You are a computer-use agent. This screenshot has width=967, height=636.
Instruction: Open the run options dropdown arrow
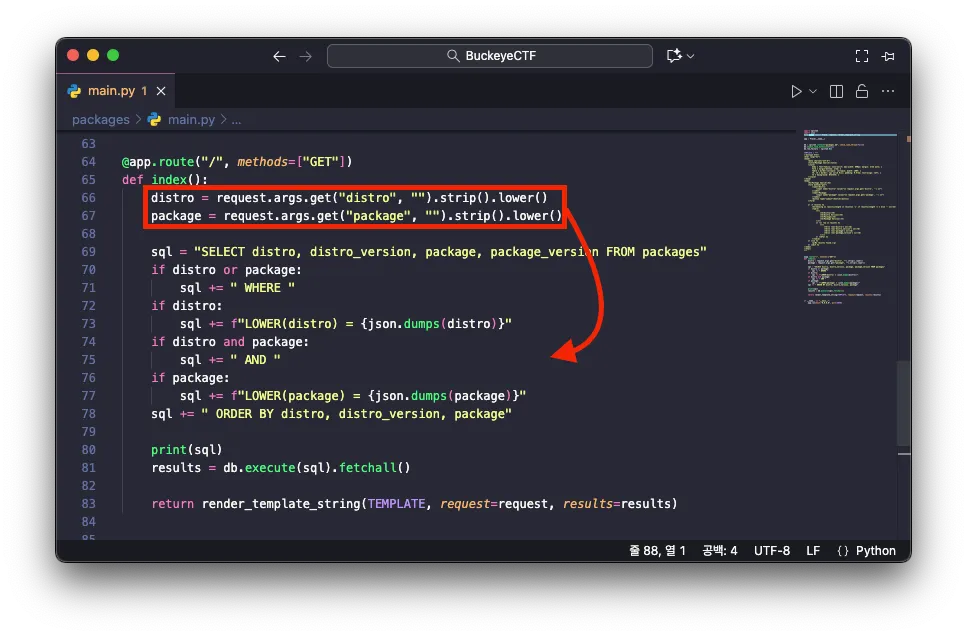click(x=813, y=91)
